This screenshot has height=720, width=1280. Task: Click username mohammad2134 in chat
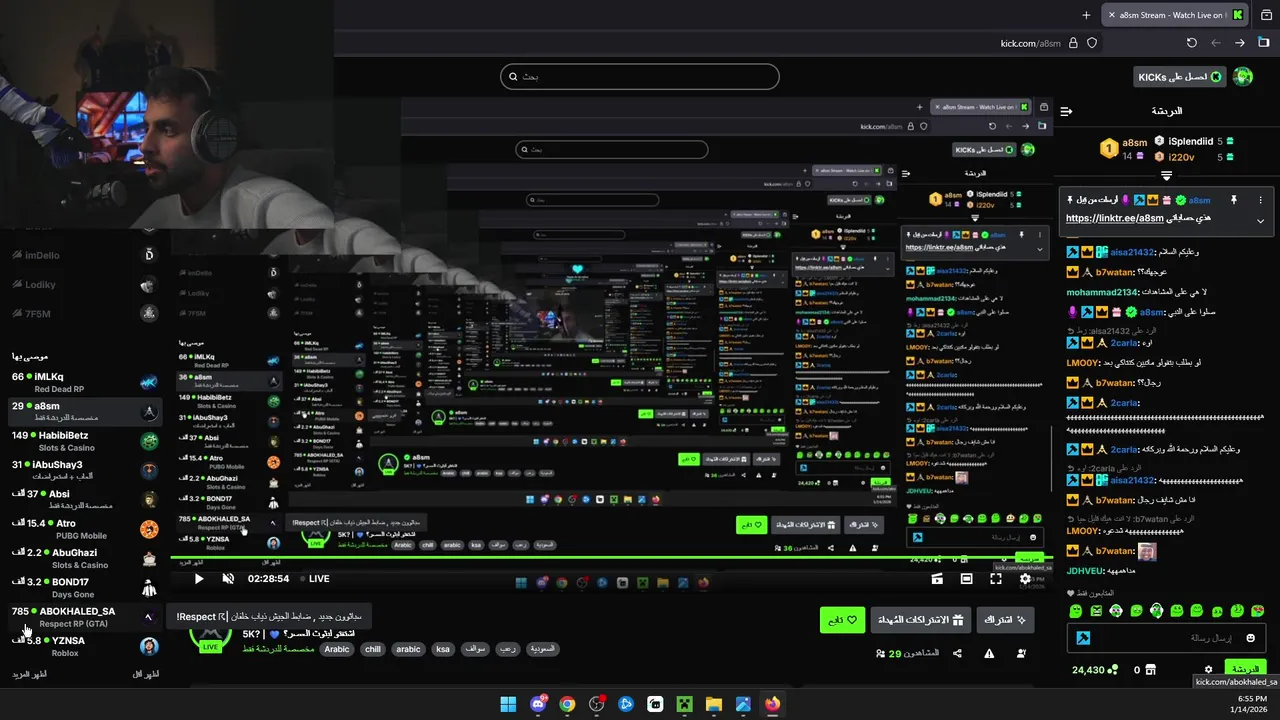coord(1101,292)
